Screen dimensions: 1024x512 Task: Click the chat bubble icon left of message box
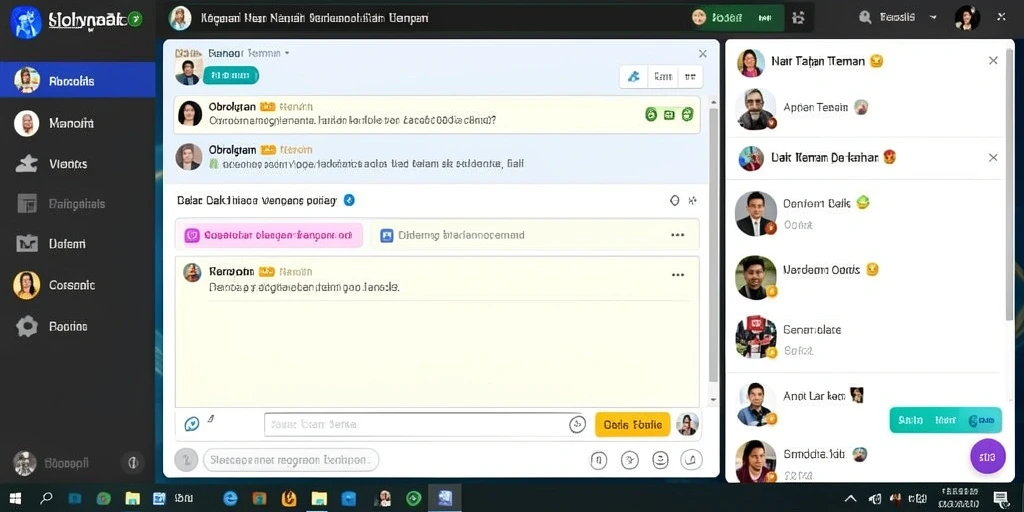(x=191, y=424)
